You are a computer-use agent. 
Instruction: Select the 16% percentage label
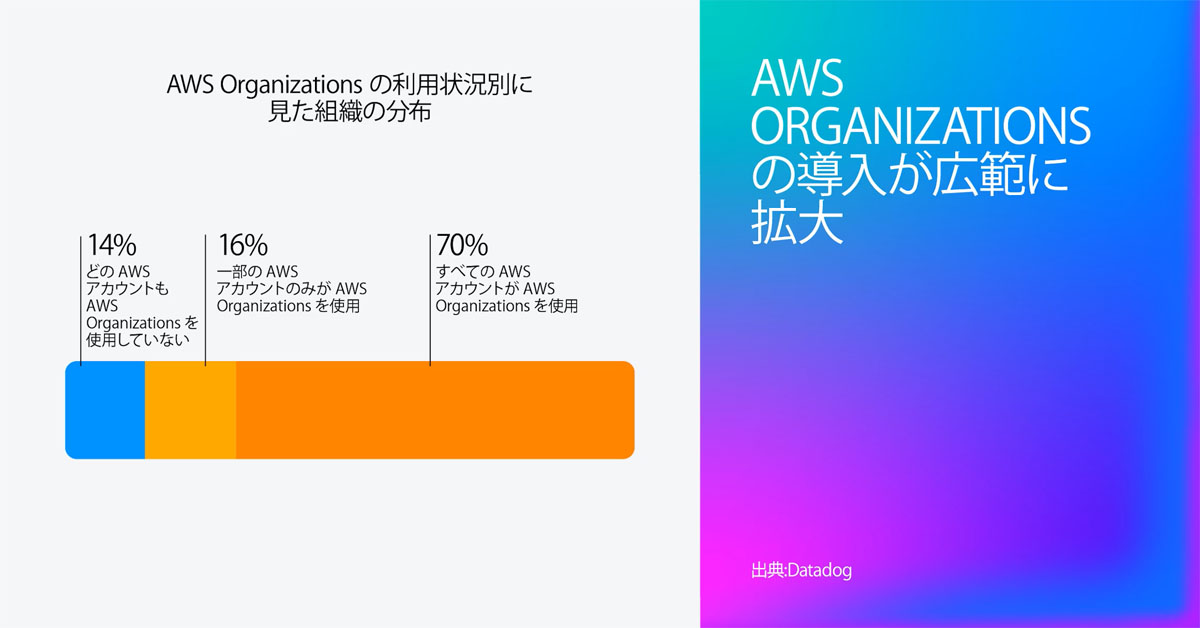pyautogui.click(x=242, y=245)
